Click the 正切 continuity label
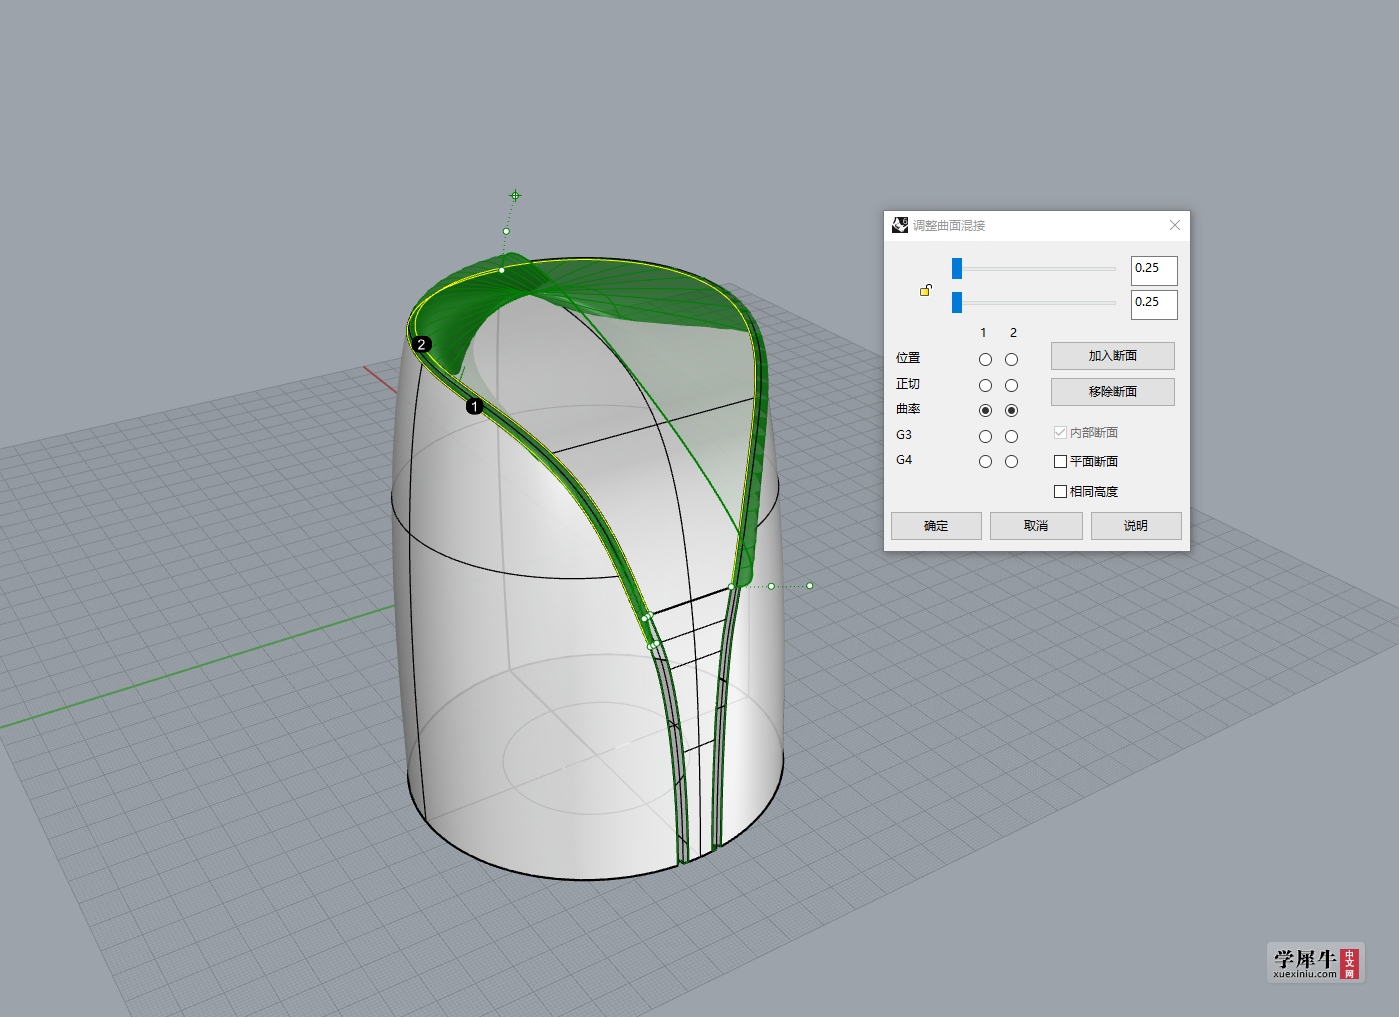This screenshot has height=1017, width=1399. click(x=908, y=384)
